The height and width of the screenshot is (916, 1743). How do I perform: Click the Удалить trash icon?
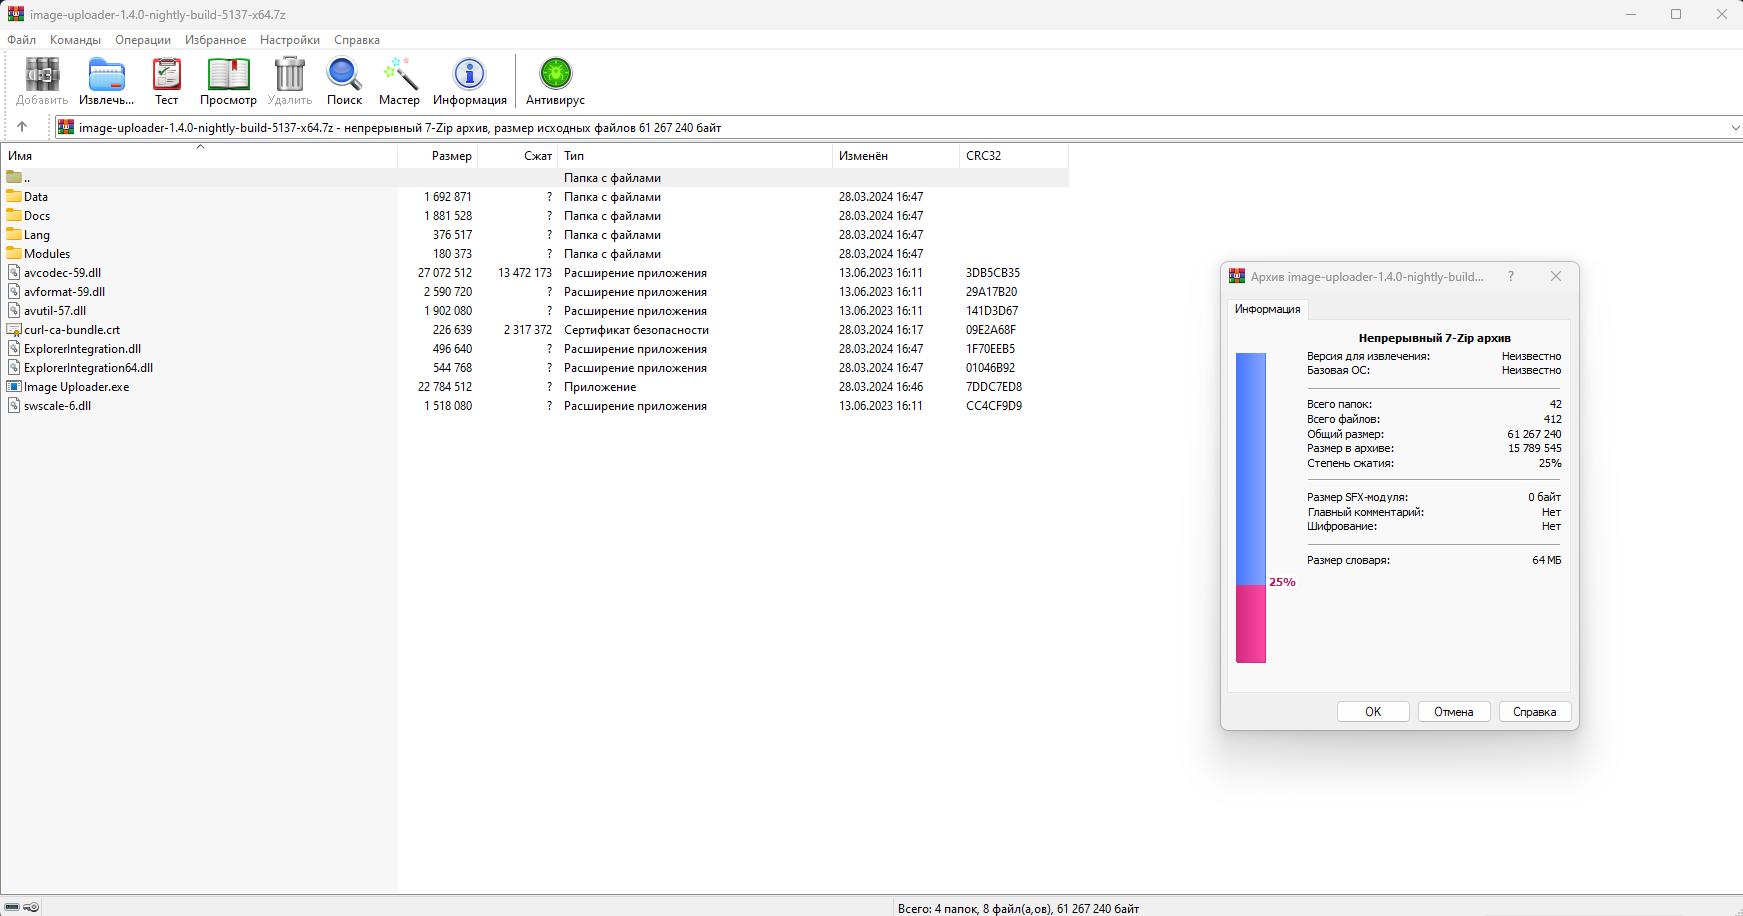click(x=289, y=75)
